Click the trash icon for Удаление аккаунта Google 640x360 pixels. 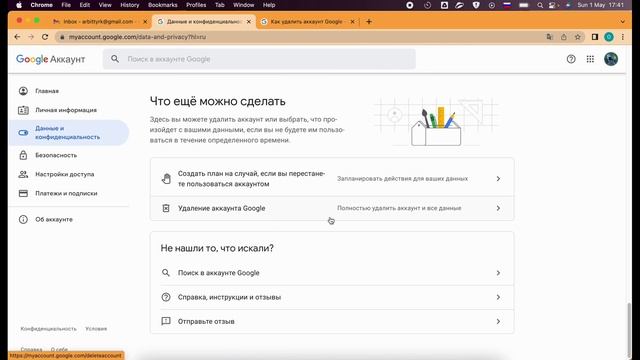click(166, 208)
